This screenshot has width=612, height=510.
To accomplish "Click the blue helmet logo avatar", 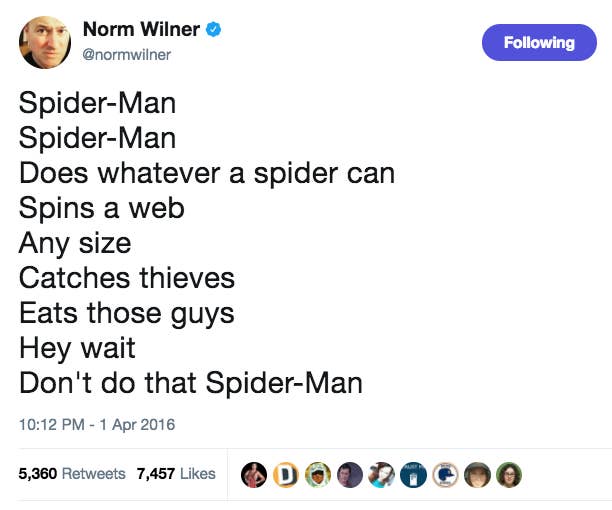I will tap(446, 474).
